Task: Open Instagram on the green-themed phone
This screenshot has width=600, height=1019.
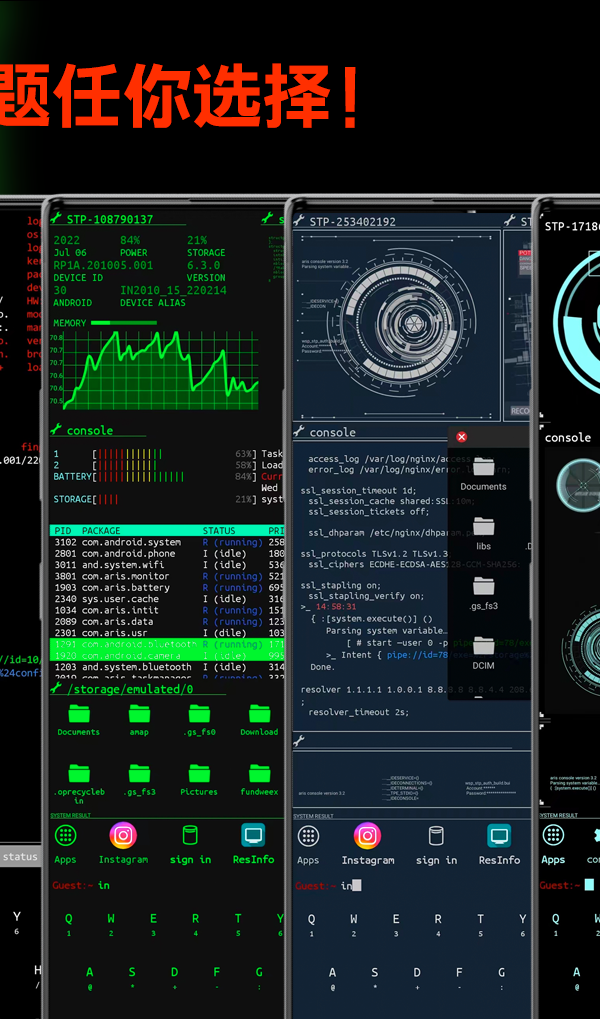Action: click(123, 836)
